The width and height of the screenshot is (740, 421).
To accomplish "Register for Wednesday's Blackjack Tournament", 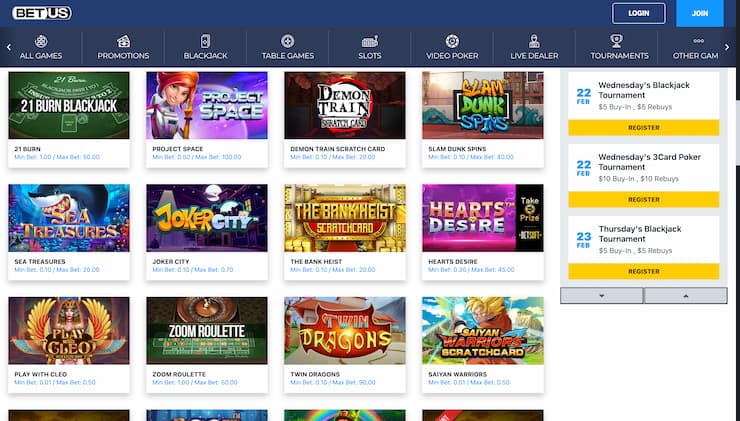I will 644,127.
